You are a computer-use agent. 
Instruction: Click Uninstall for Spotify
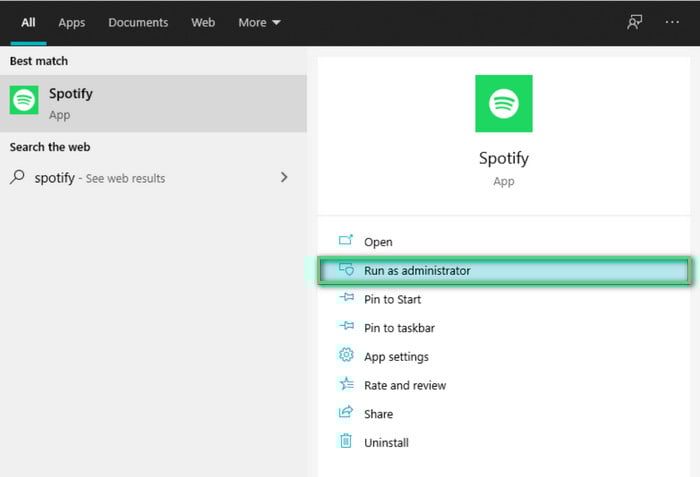[504, 442]
